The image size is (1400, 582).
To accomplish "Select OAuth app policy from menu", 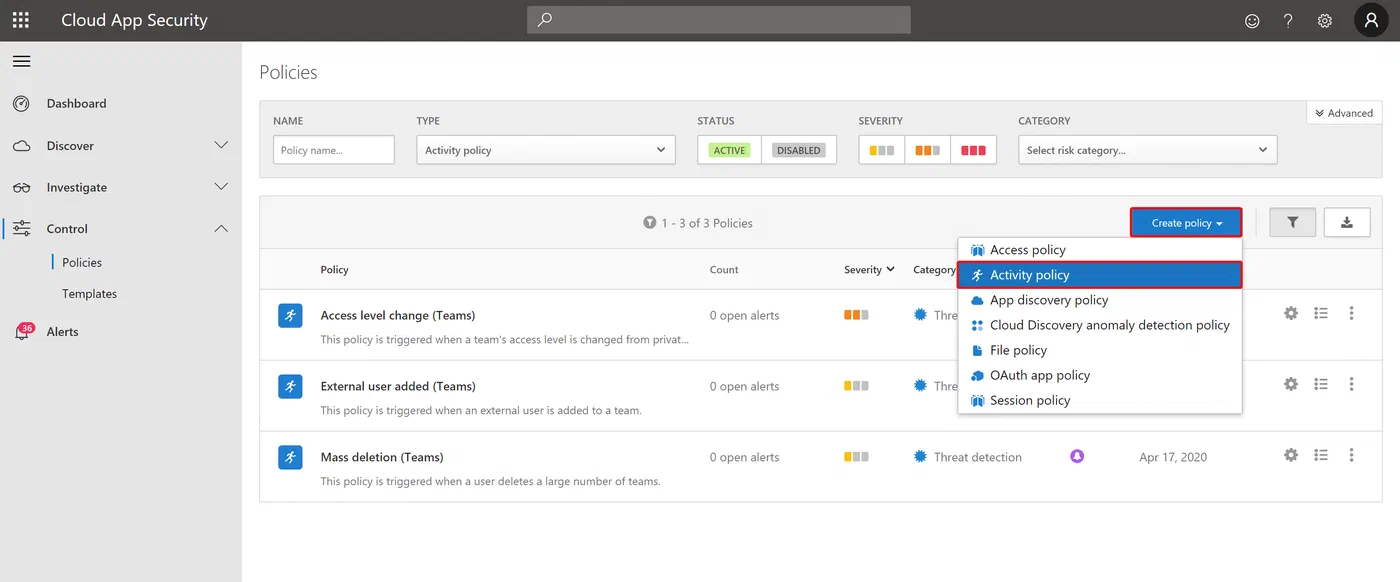I will click(1100, 375).
